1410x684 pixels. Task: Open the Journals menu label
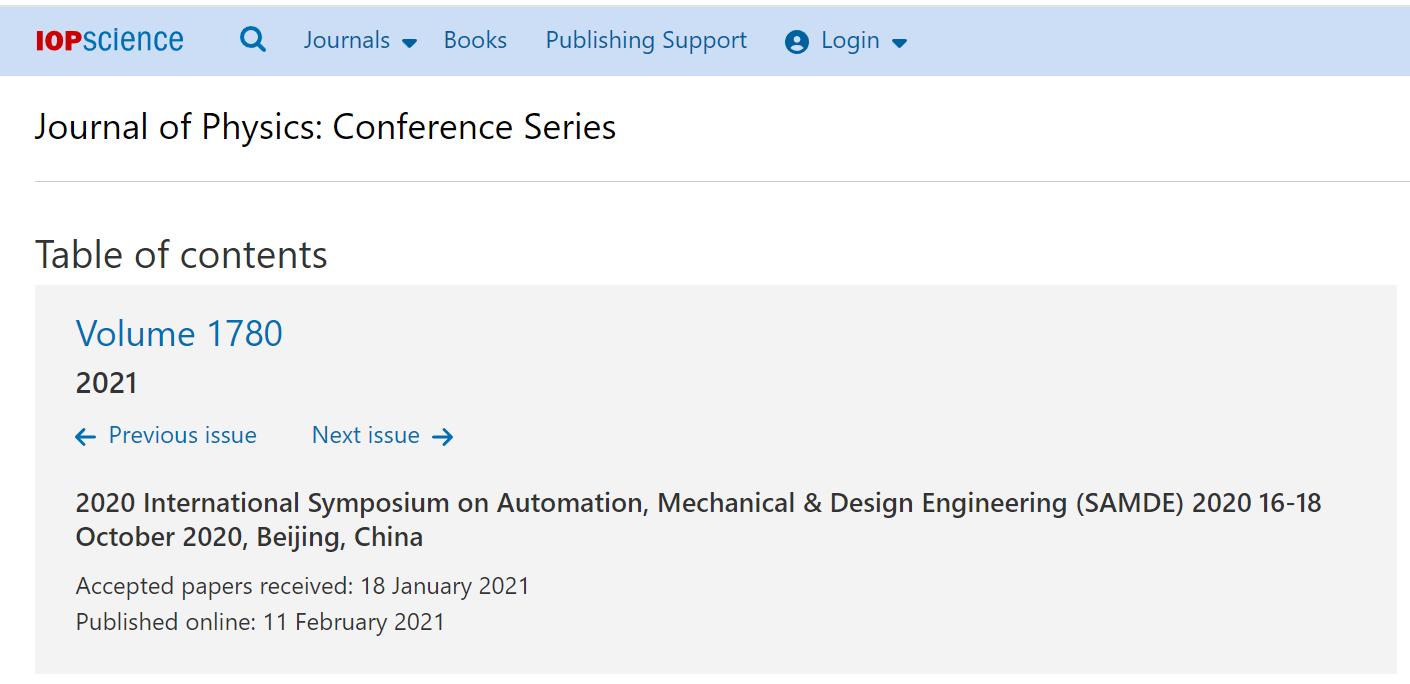coord(347,40)
